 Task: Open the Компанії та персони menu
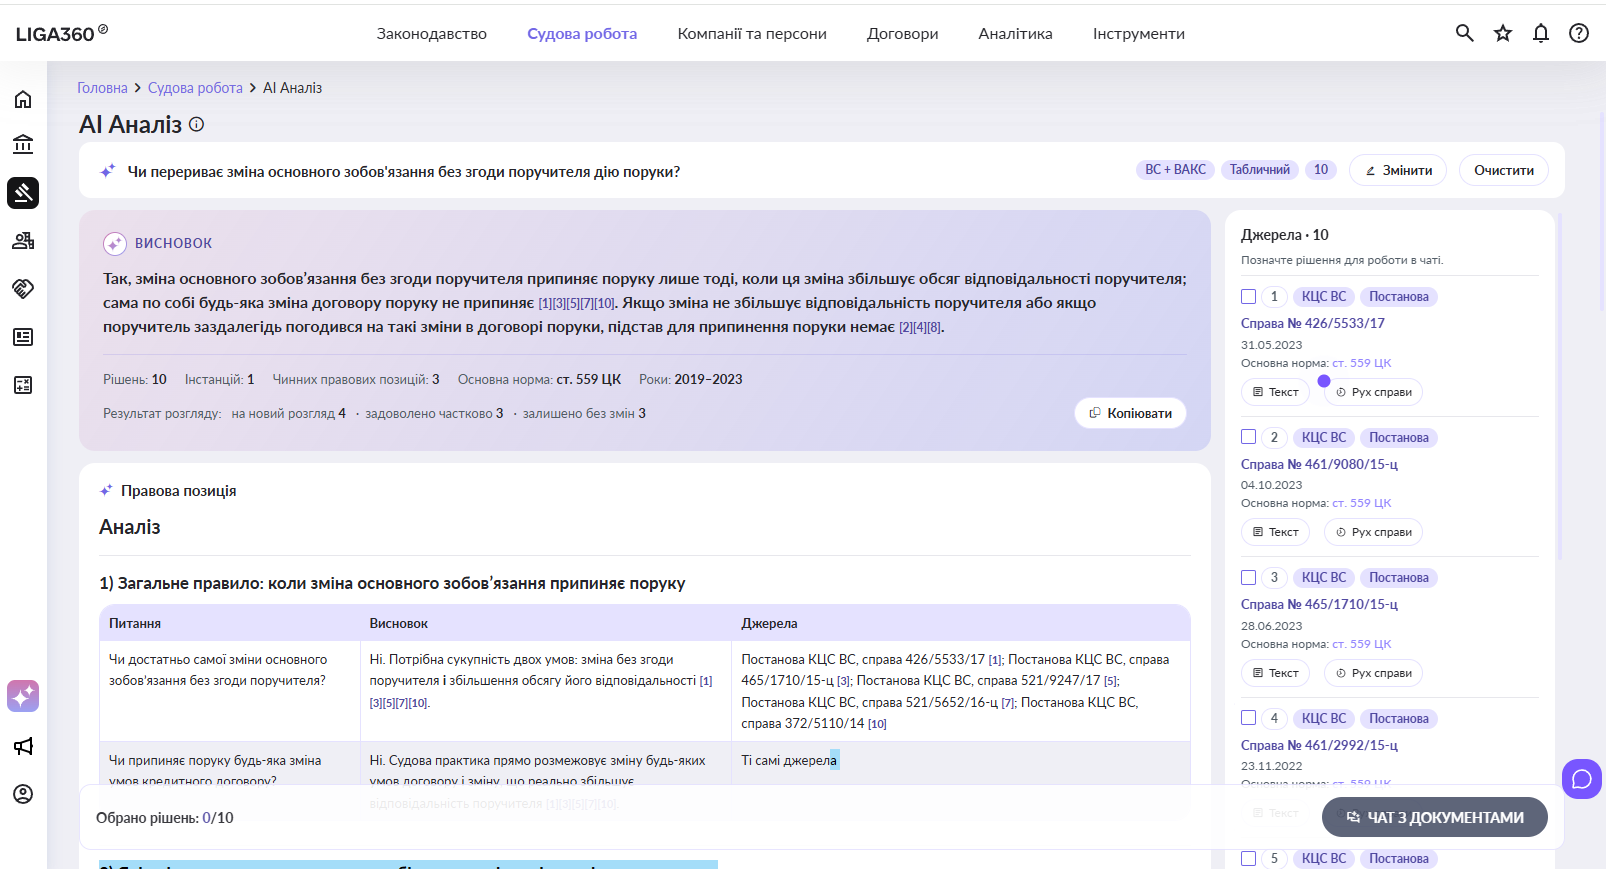(x=752, y=34)
